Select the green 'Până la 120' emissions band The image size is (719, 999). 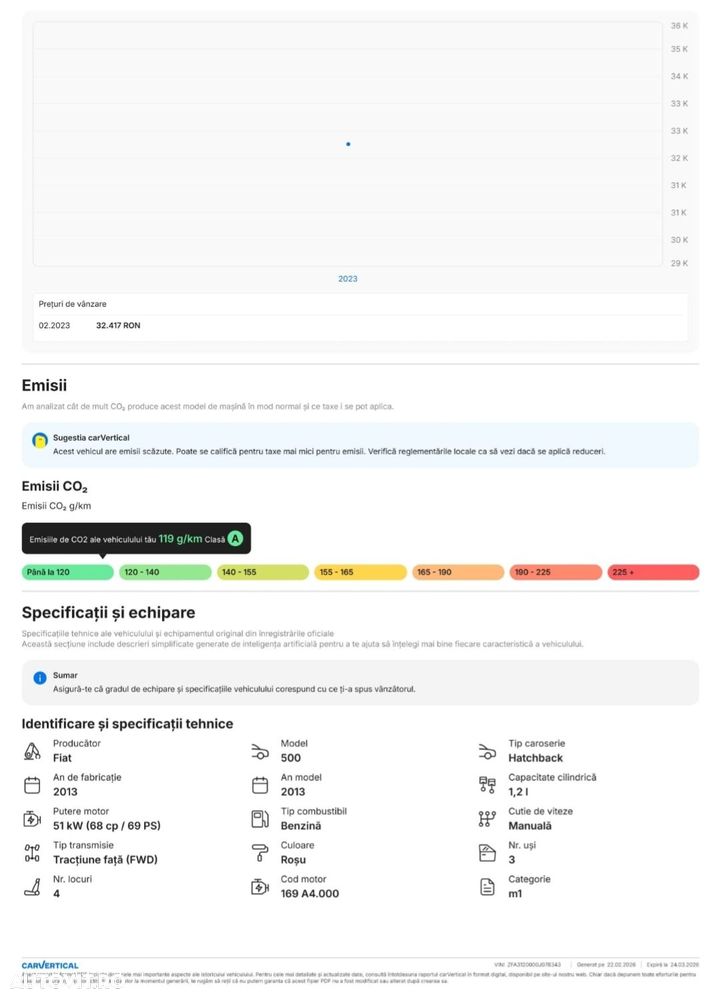coord(68,573)
